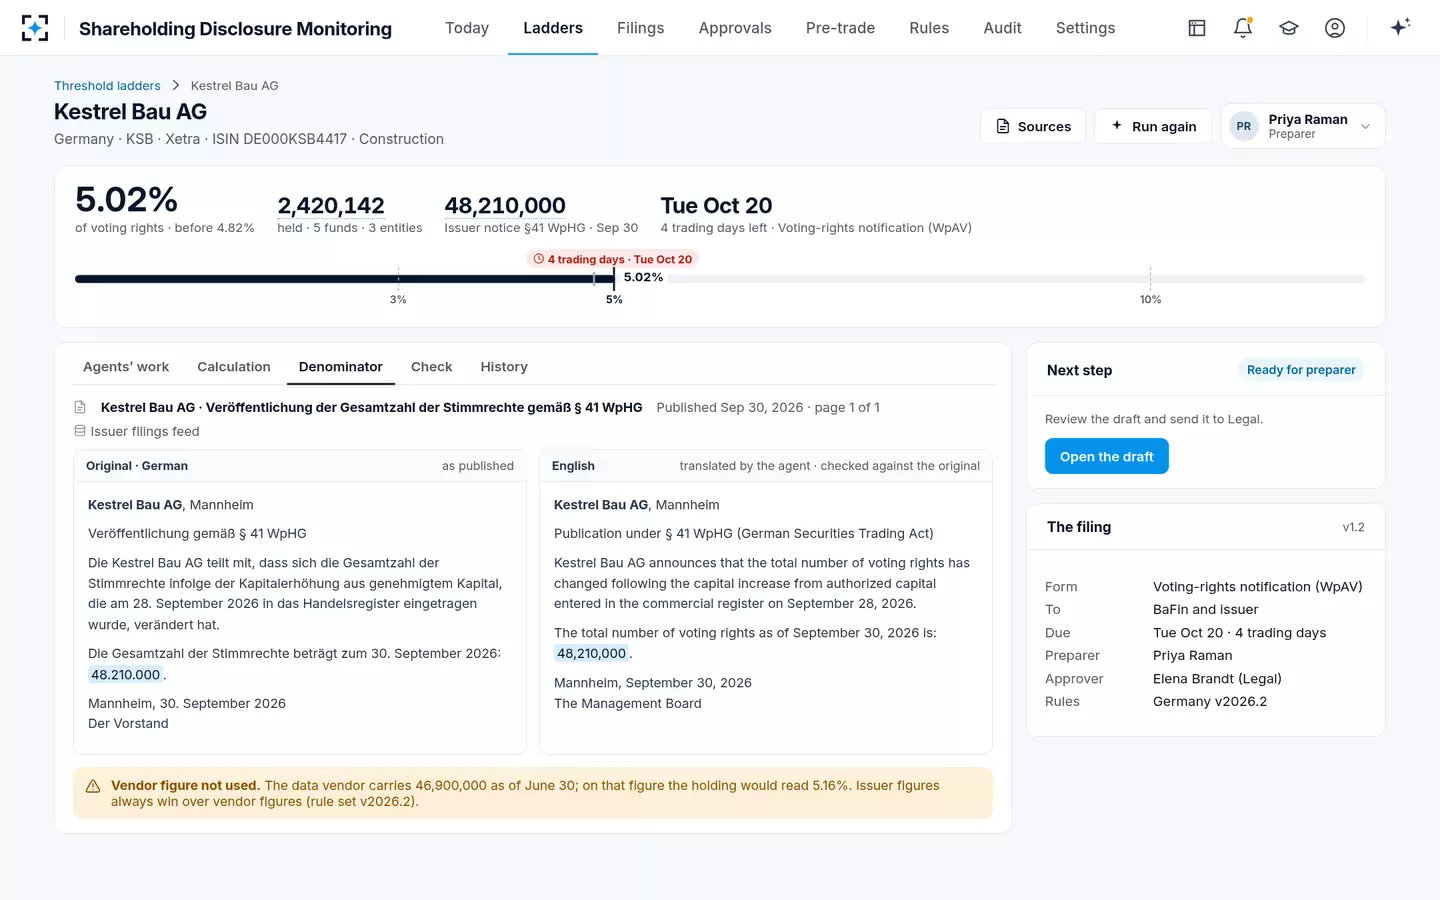Click the Tue Oct 20 deadline heading
1440x900 pixels.
(x=716, y=206)
